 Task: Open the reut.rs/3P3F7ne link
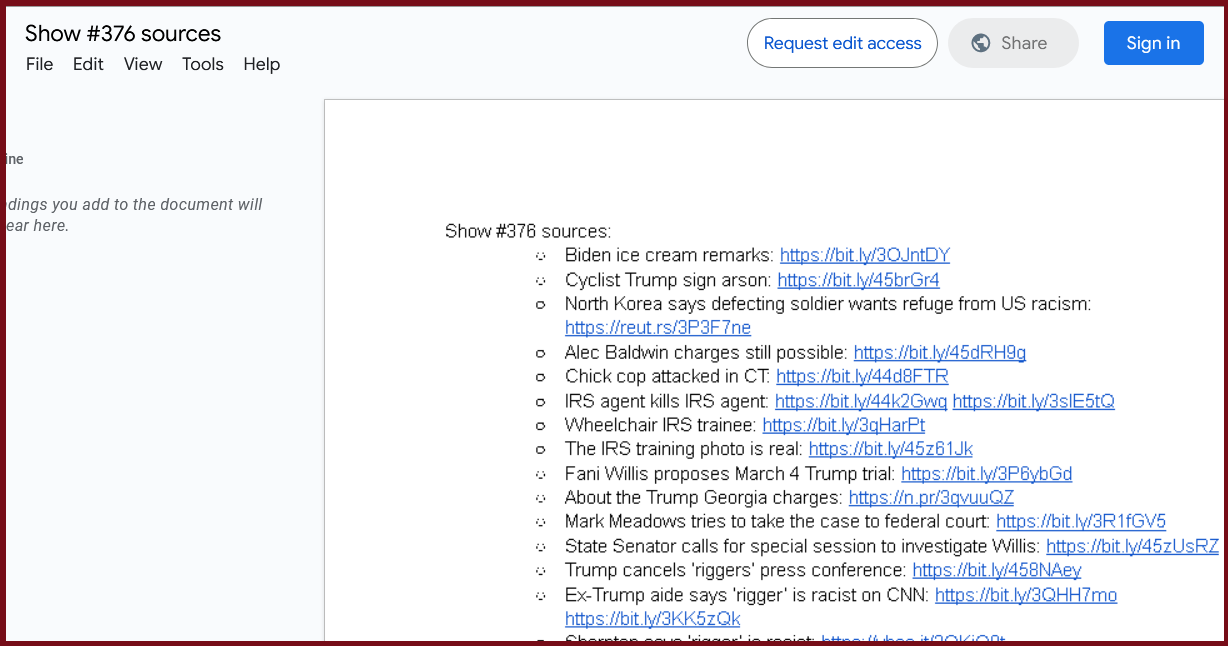click(658, 328)
